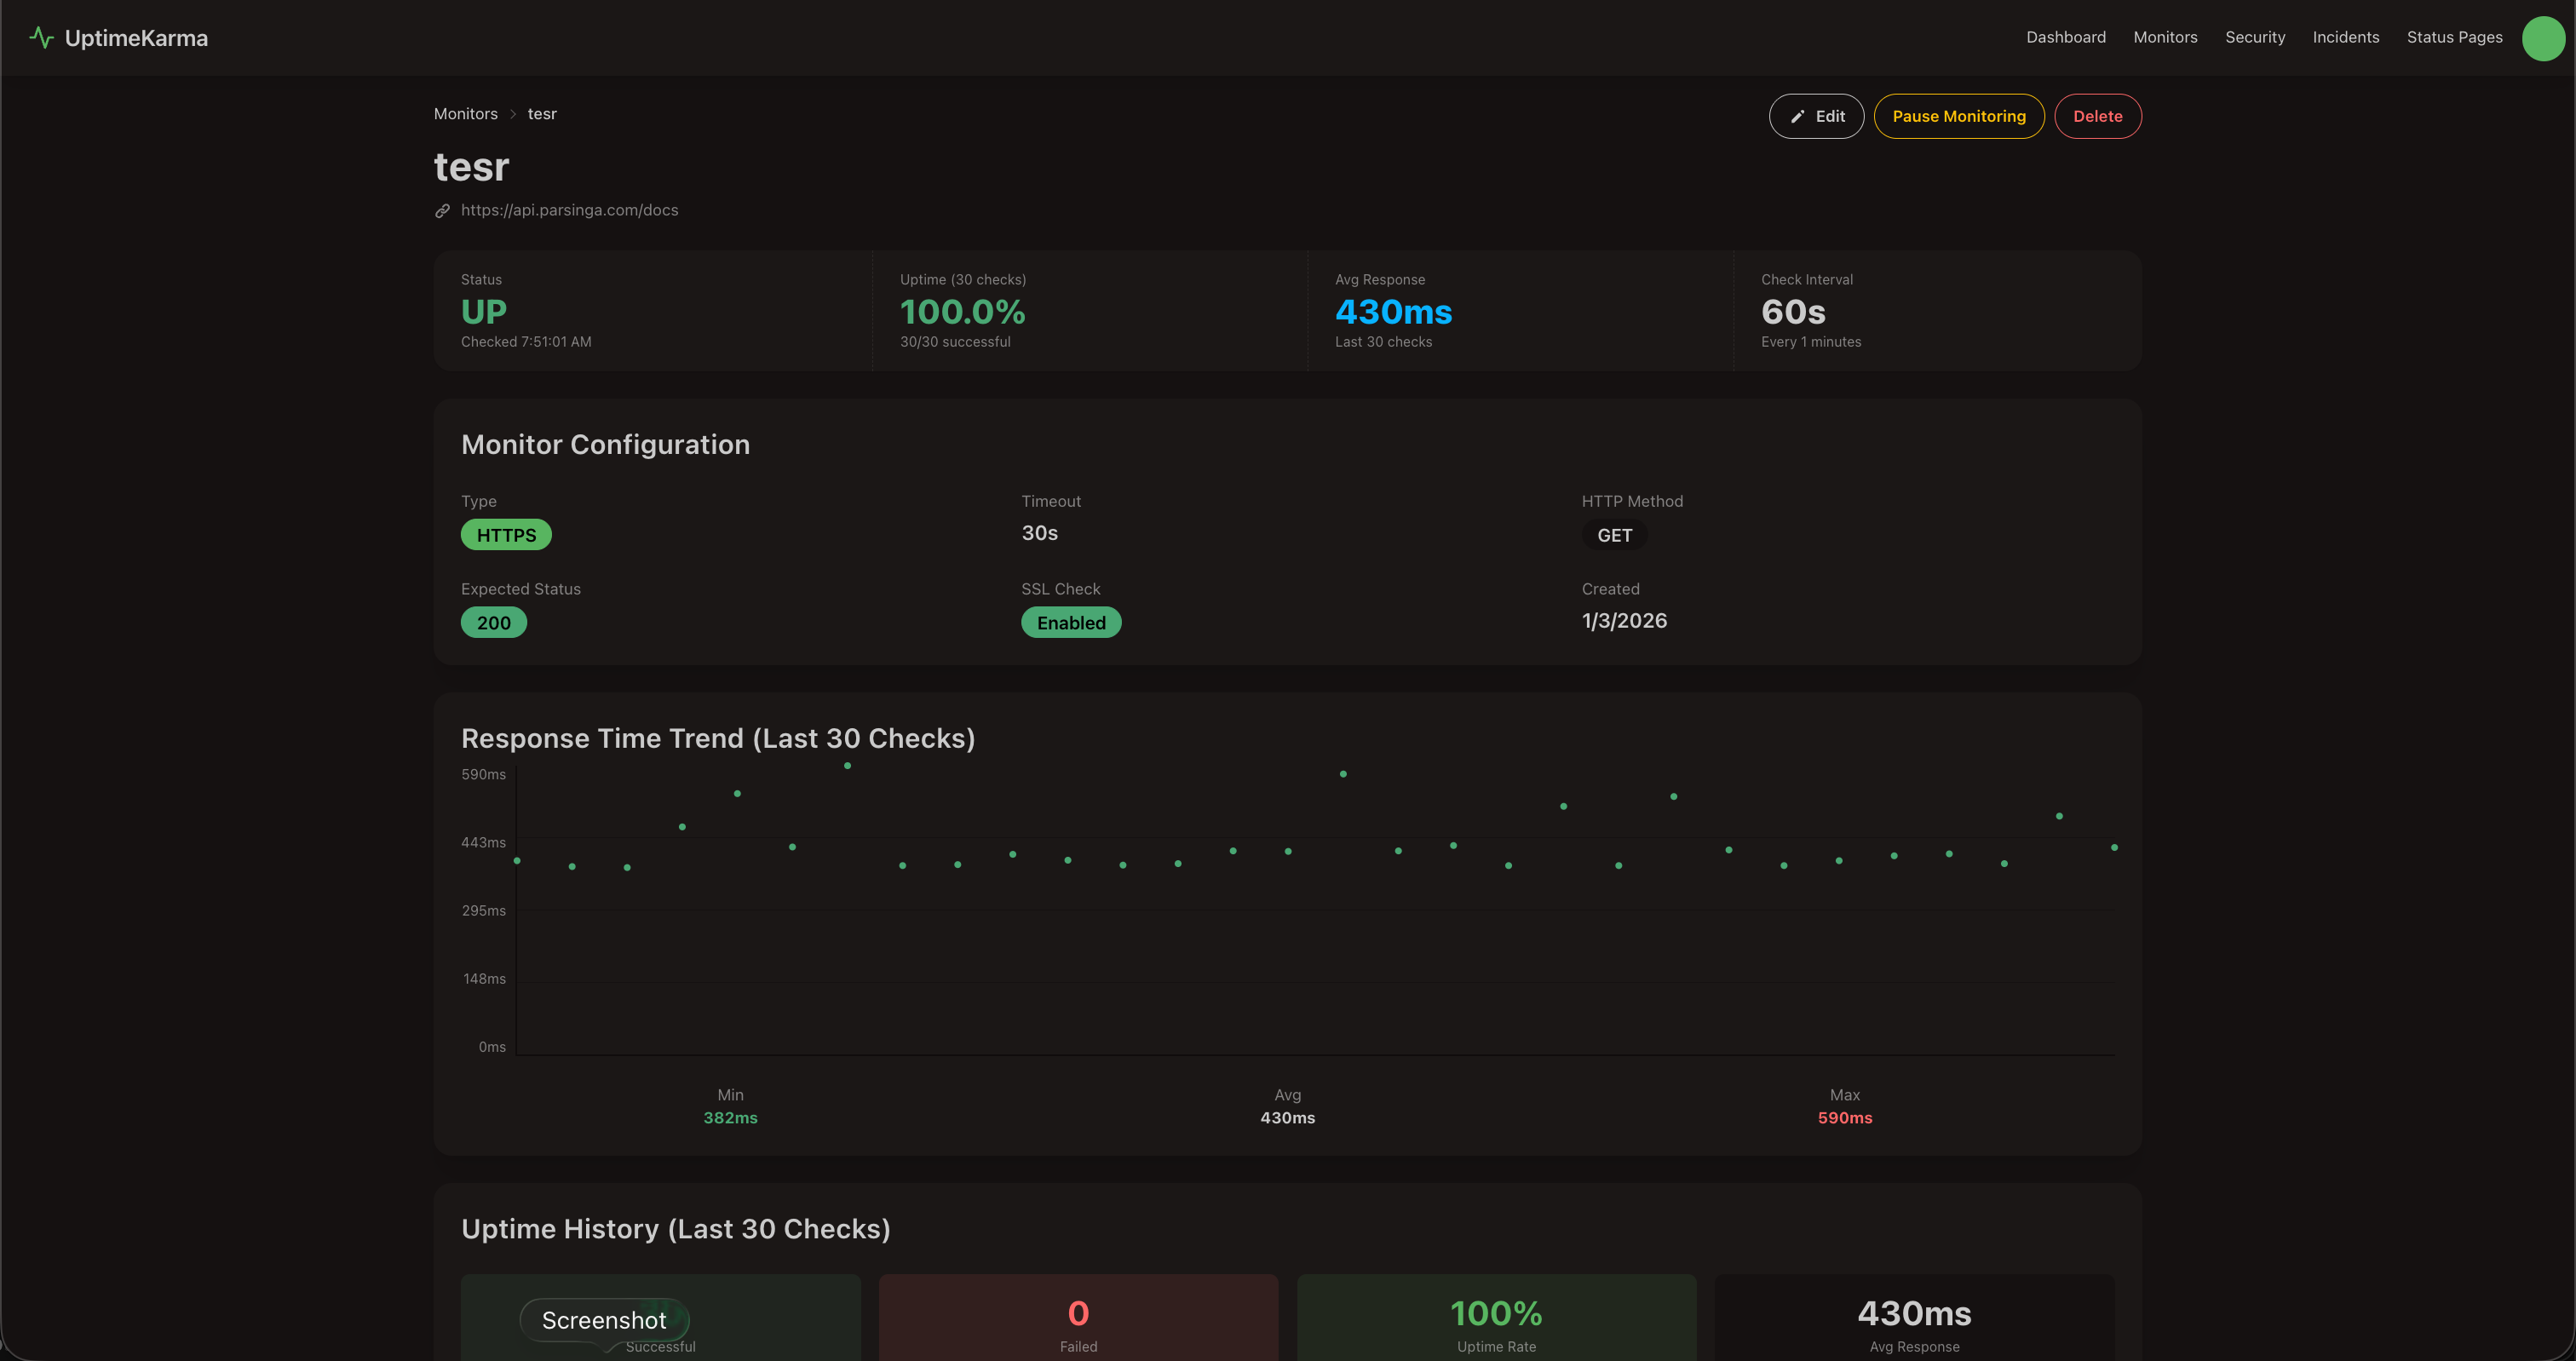Select the HTTPS type badge
This screenshot has width=2576, height=1361.
[x=506, y=534]
